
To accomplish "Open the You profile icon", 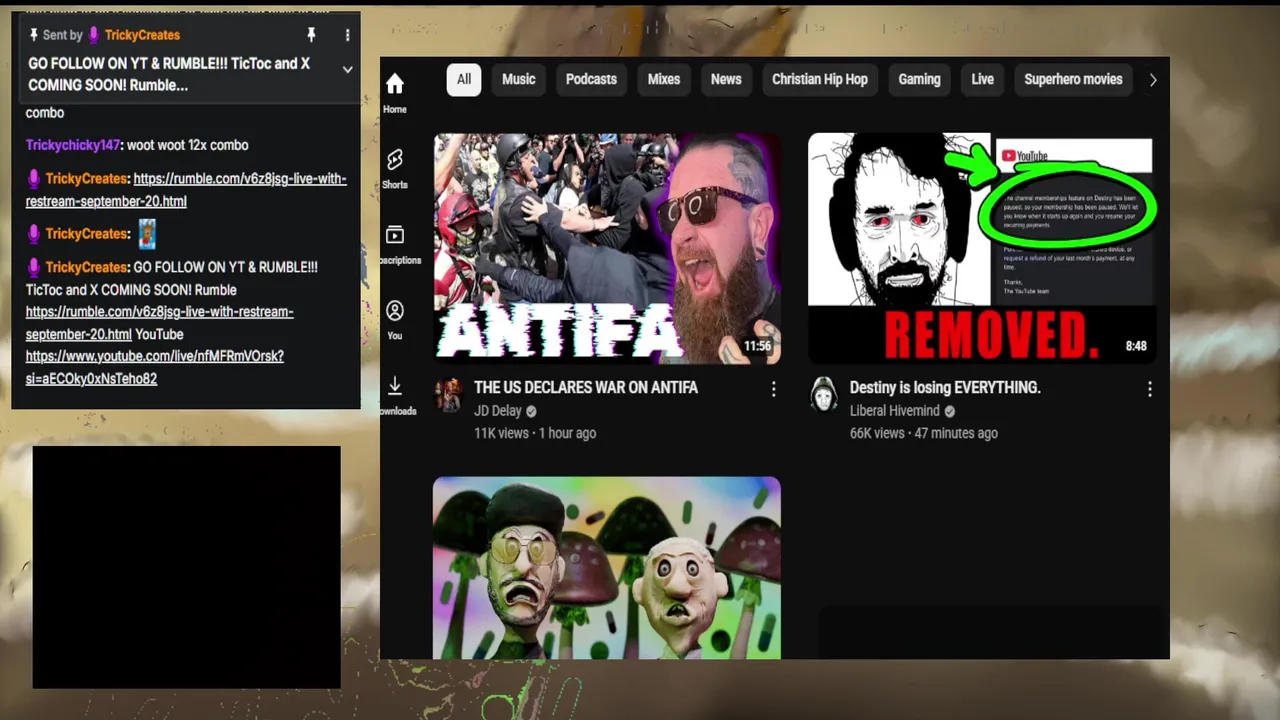I will [395, 311].
